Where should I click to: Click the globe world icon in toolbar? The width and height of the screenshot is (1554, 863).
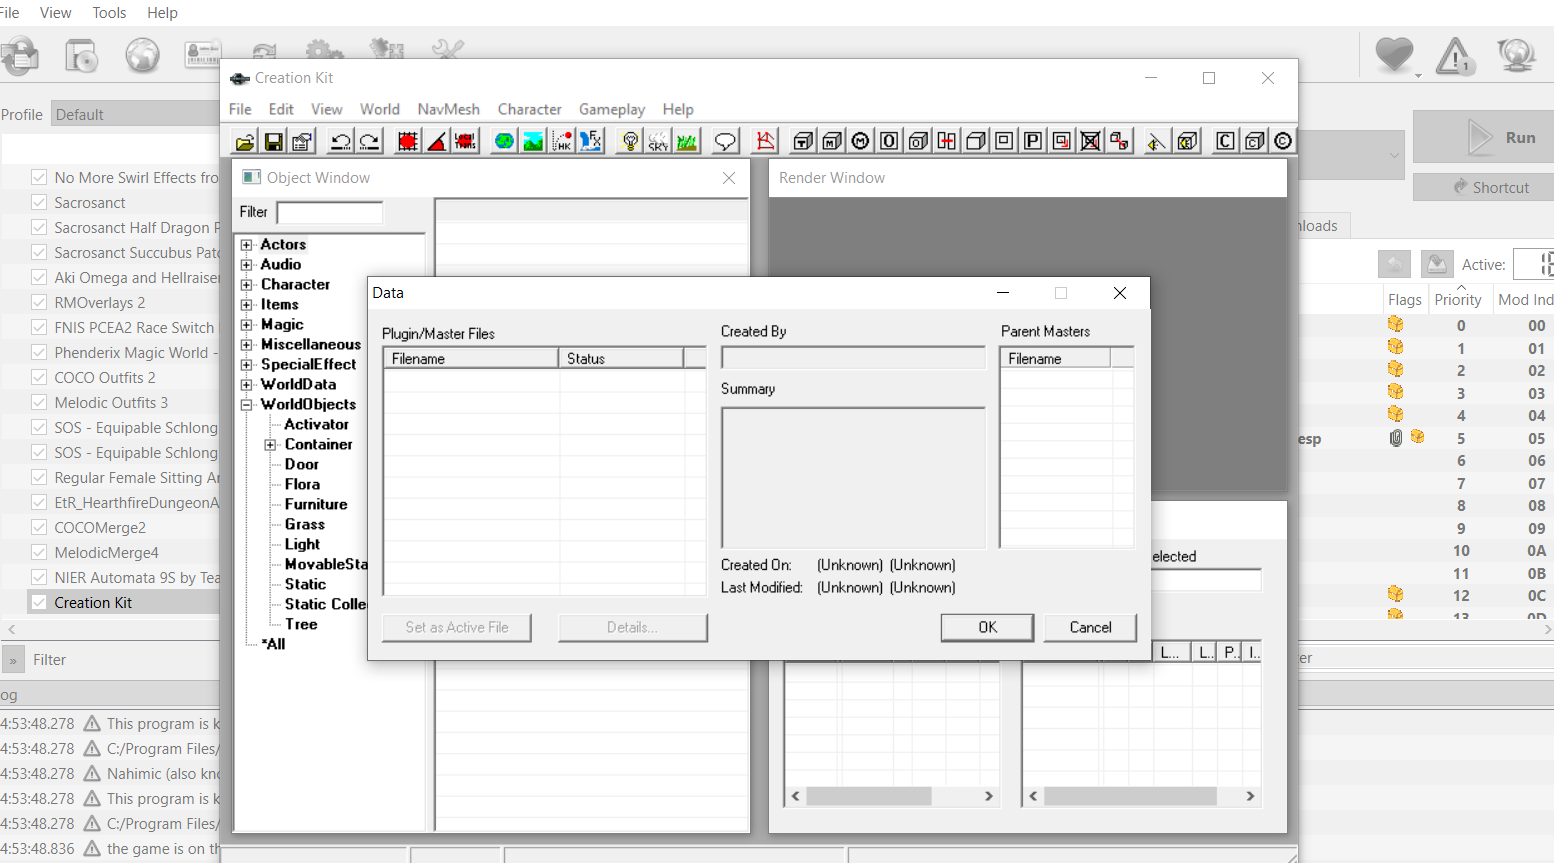(504, 142)
